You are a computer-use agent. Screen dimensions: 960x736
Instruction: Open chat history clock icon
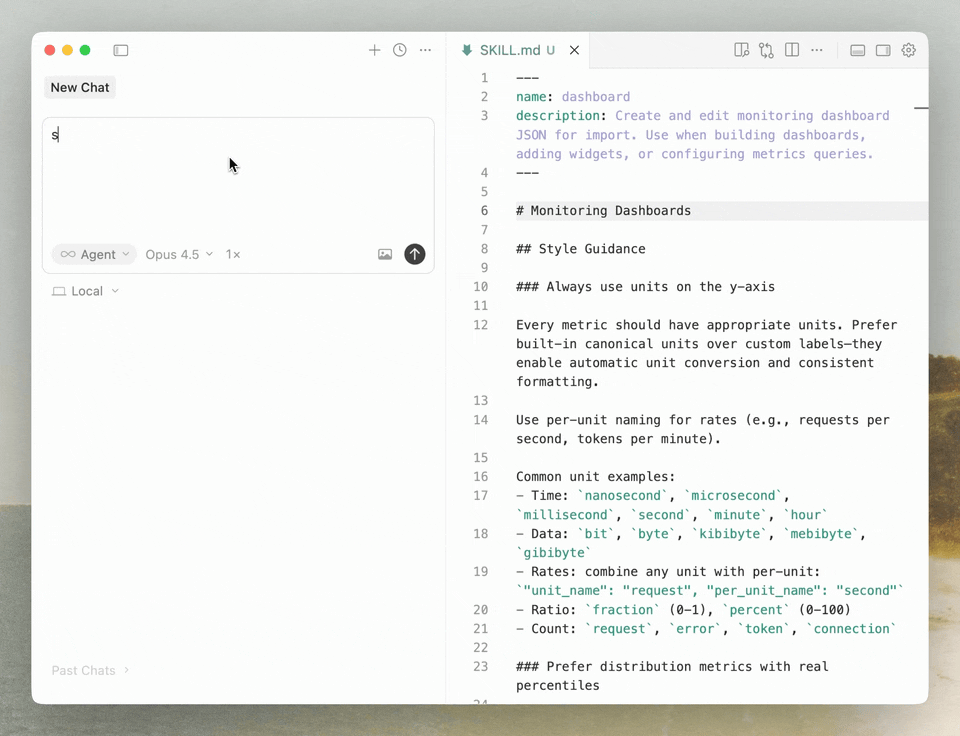400,50
